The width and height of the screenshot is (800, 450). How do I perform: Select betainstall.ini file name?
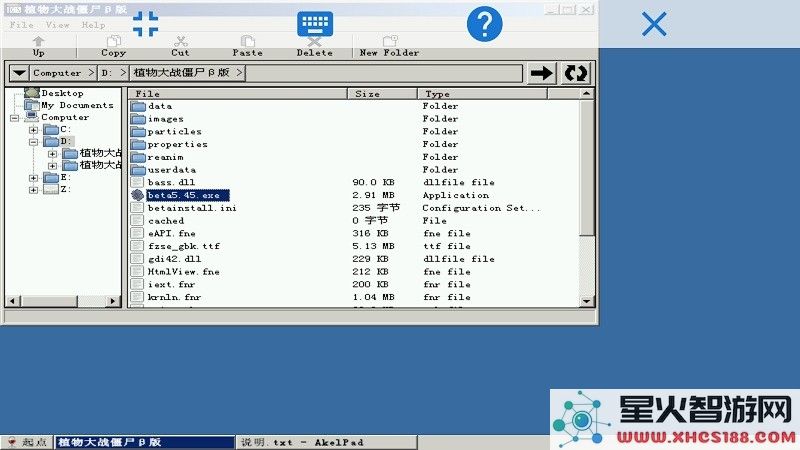point(192,208)
